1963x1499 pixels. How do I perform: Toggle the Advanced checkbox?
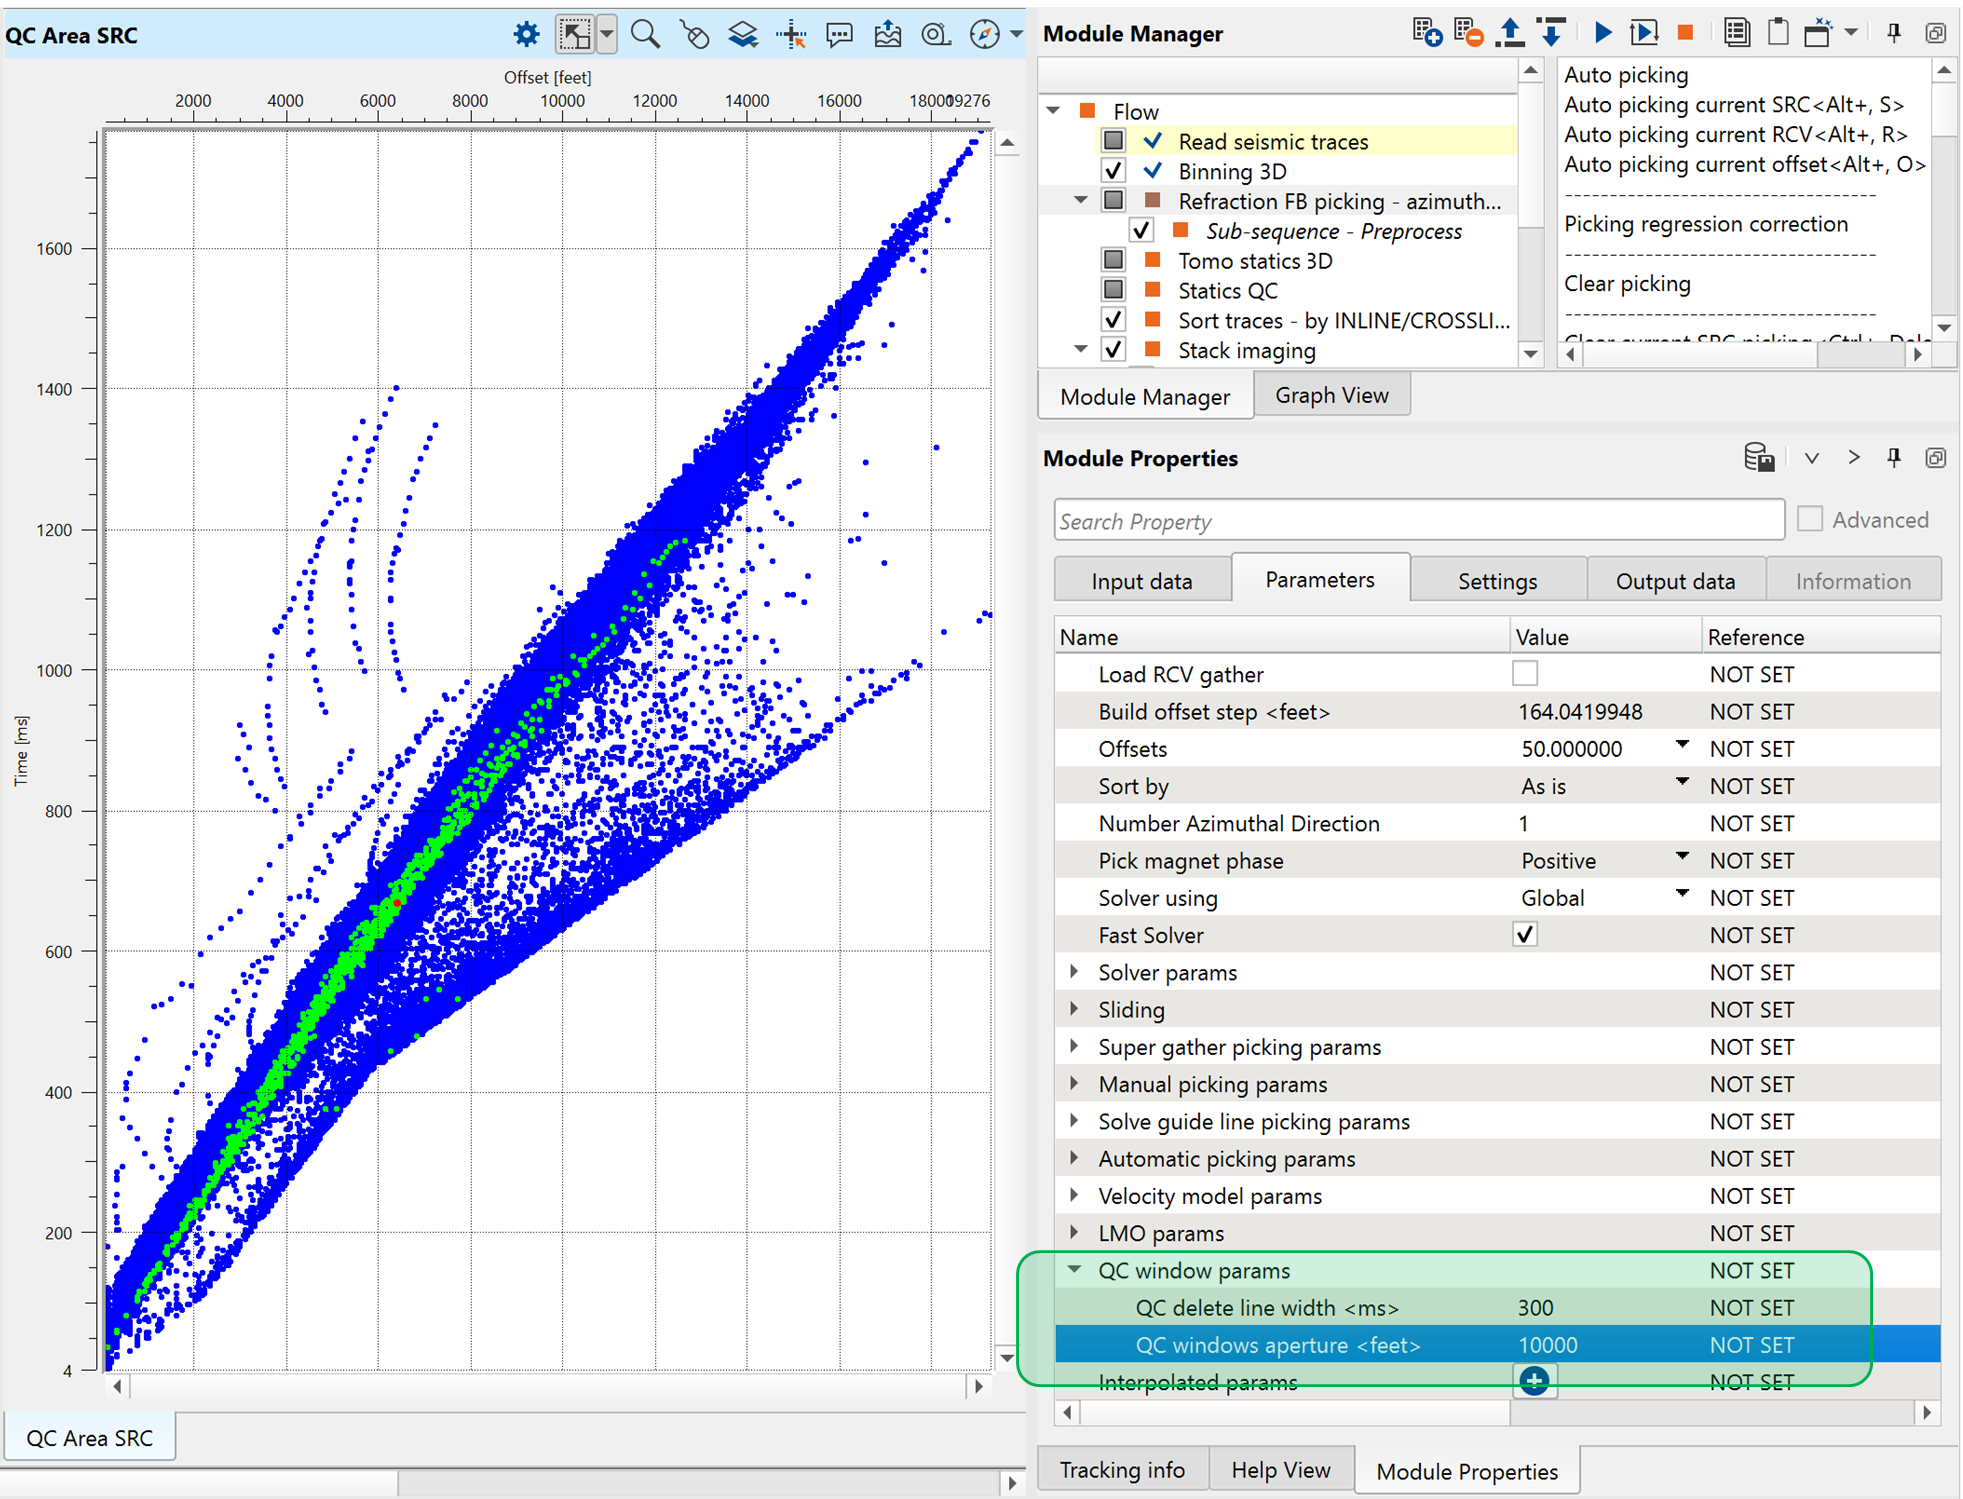click(1809, 520)
